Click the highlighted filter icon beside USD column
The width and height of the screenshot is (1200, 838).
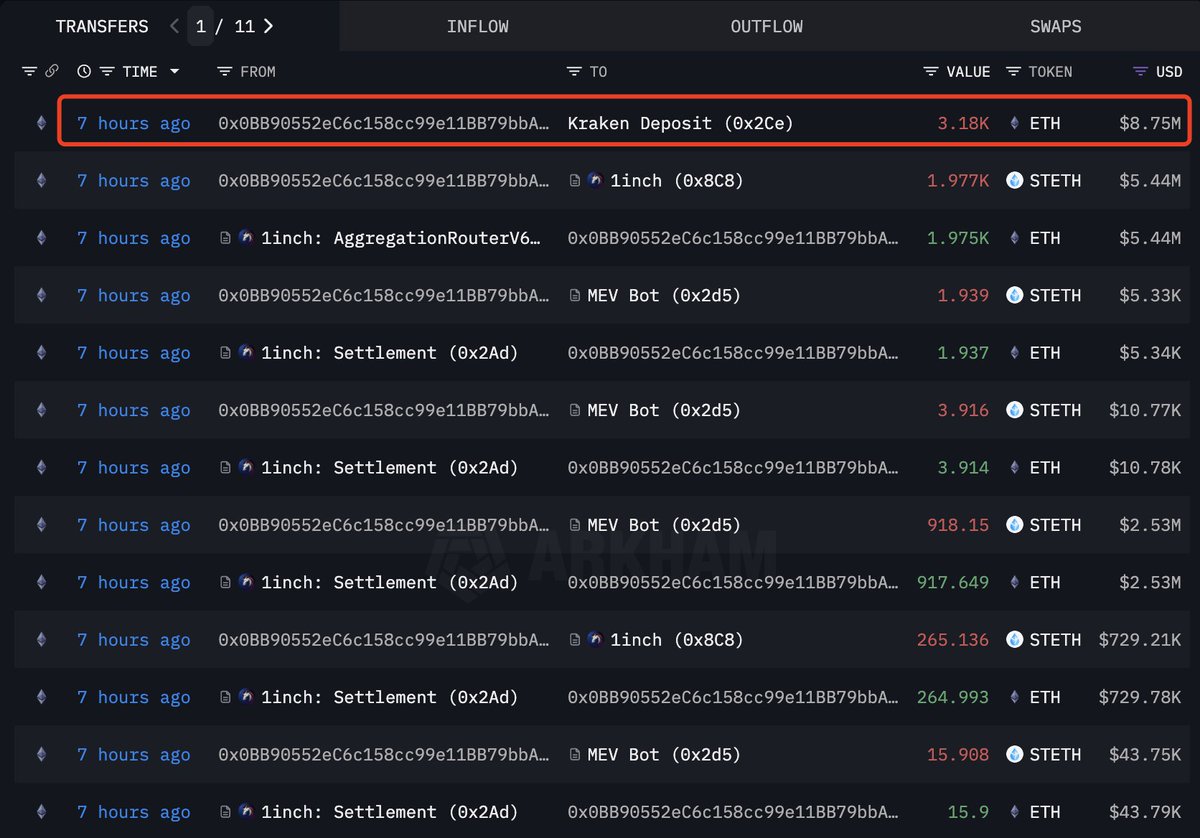[x=1139, y=71]
